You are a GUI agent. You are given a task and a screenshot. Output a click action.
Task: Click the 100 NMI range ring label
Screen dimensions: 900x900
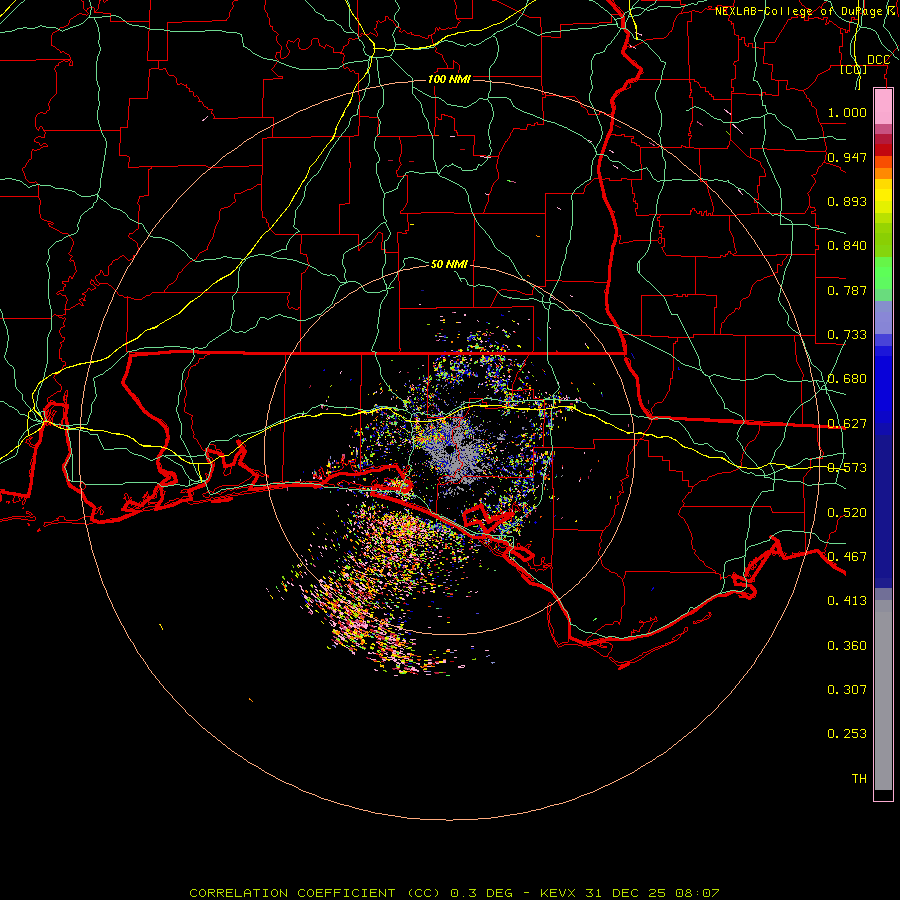(x=449, y=79)
